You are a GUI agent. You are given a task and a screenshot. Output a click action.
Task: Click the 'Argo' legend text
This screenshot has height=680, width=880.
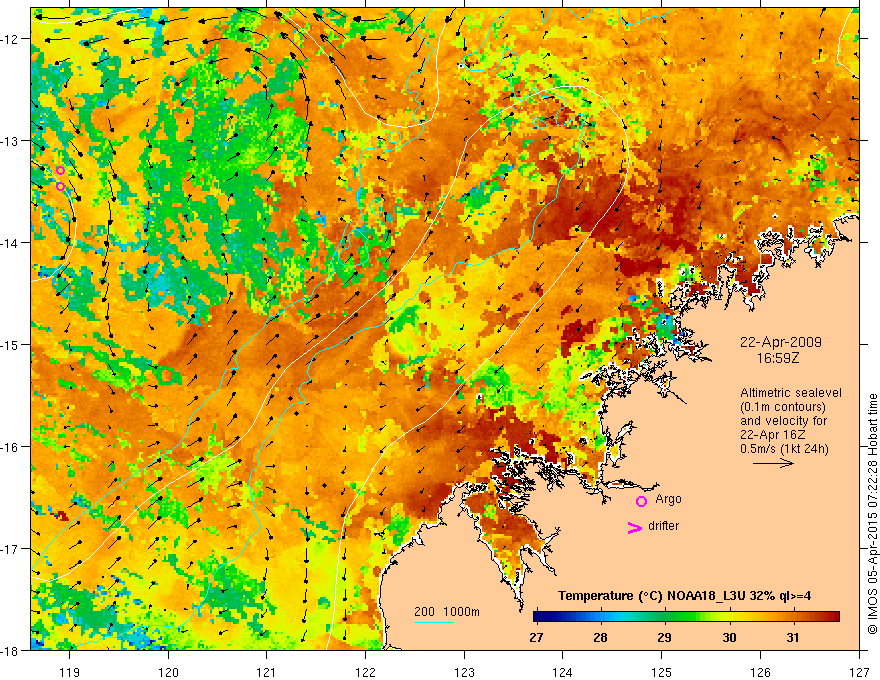point(668,499)
